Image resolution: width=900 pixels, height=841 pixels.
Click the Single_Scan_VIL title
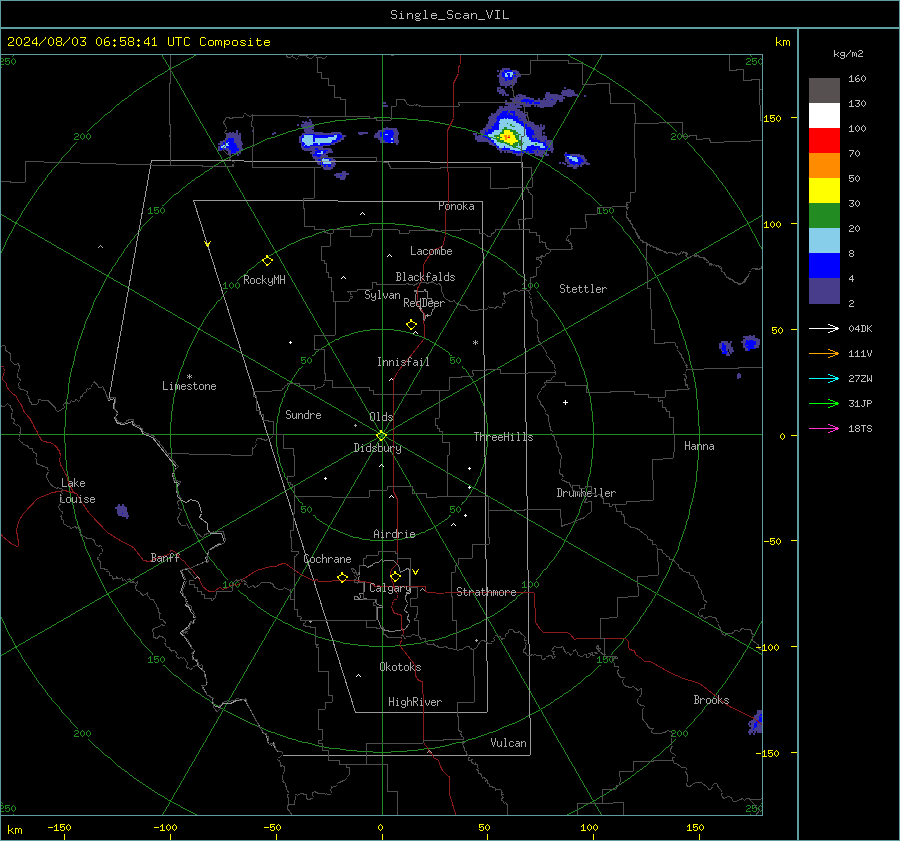pos(449,15)
